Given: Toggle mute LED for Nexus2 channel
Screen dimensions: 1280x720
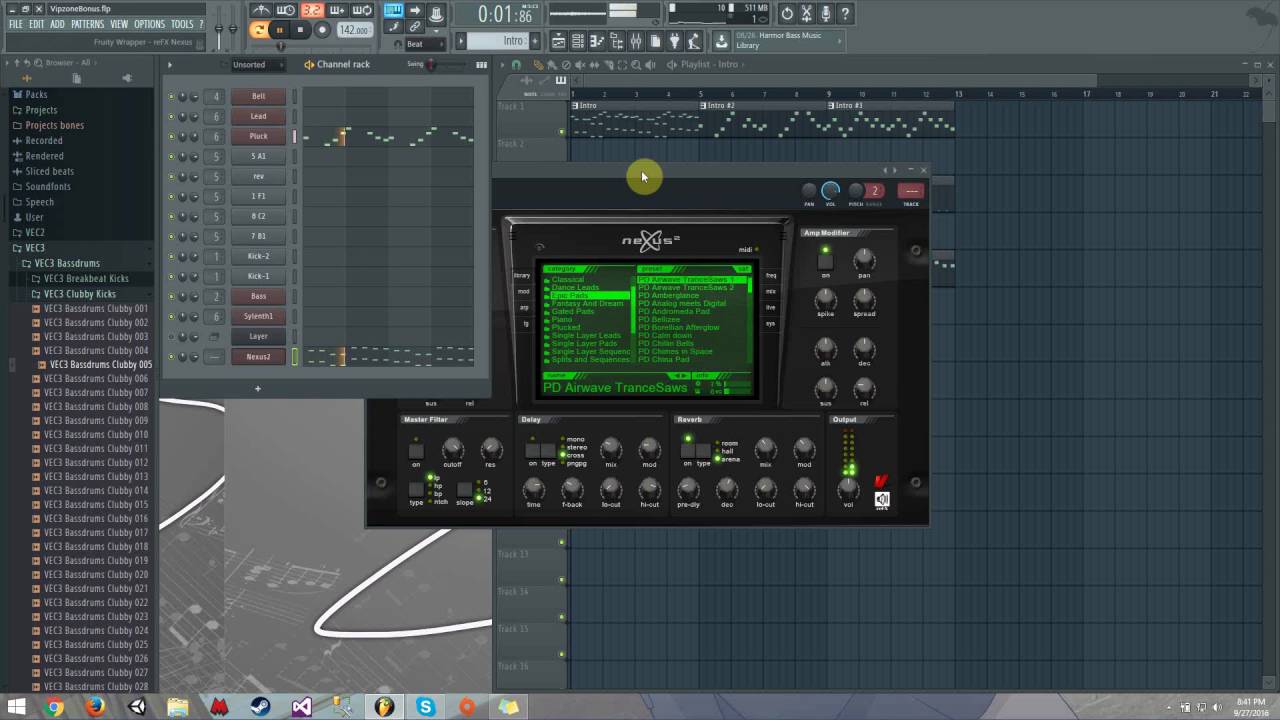Looking at the screenshot, I should 171,356.
